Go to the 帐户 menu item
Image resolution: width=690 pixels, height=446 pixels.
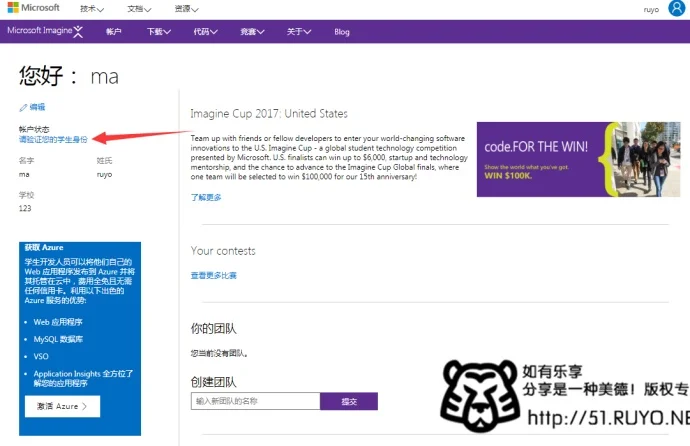[x=114, y=32]
